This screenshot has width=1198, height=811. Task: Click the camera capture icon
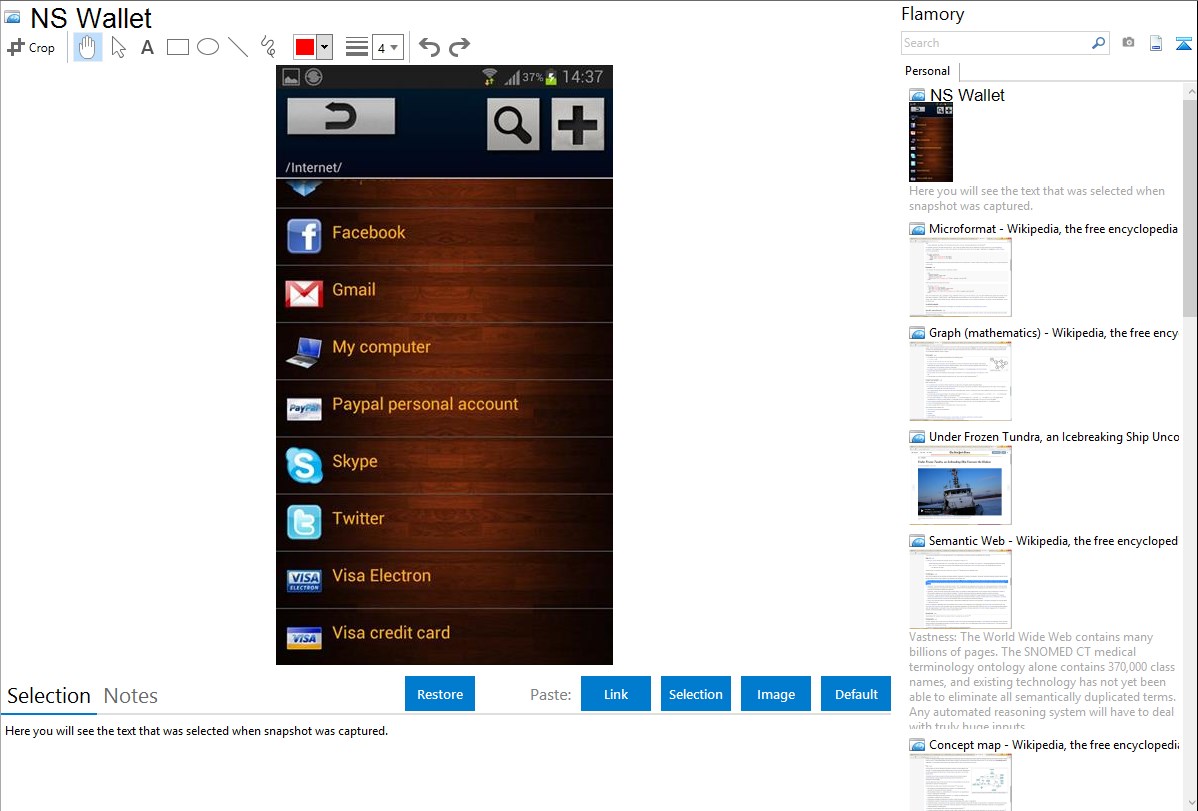click(x=1128, y=43)
